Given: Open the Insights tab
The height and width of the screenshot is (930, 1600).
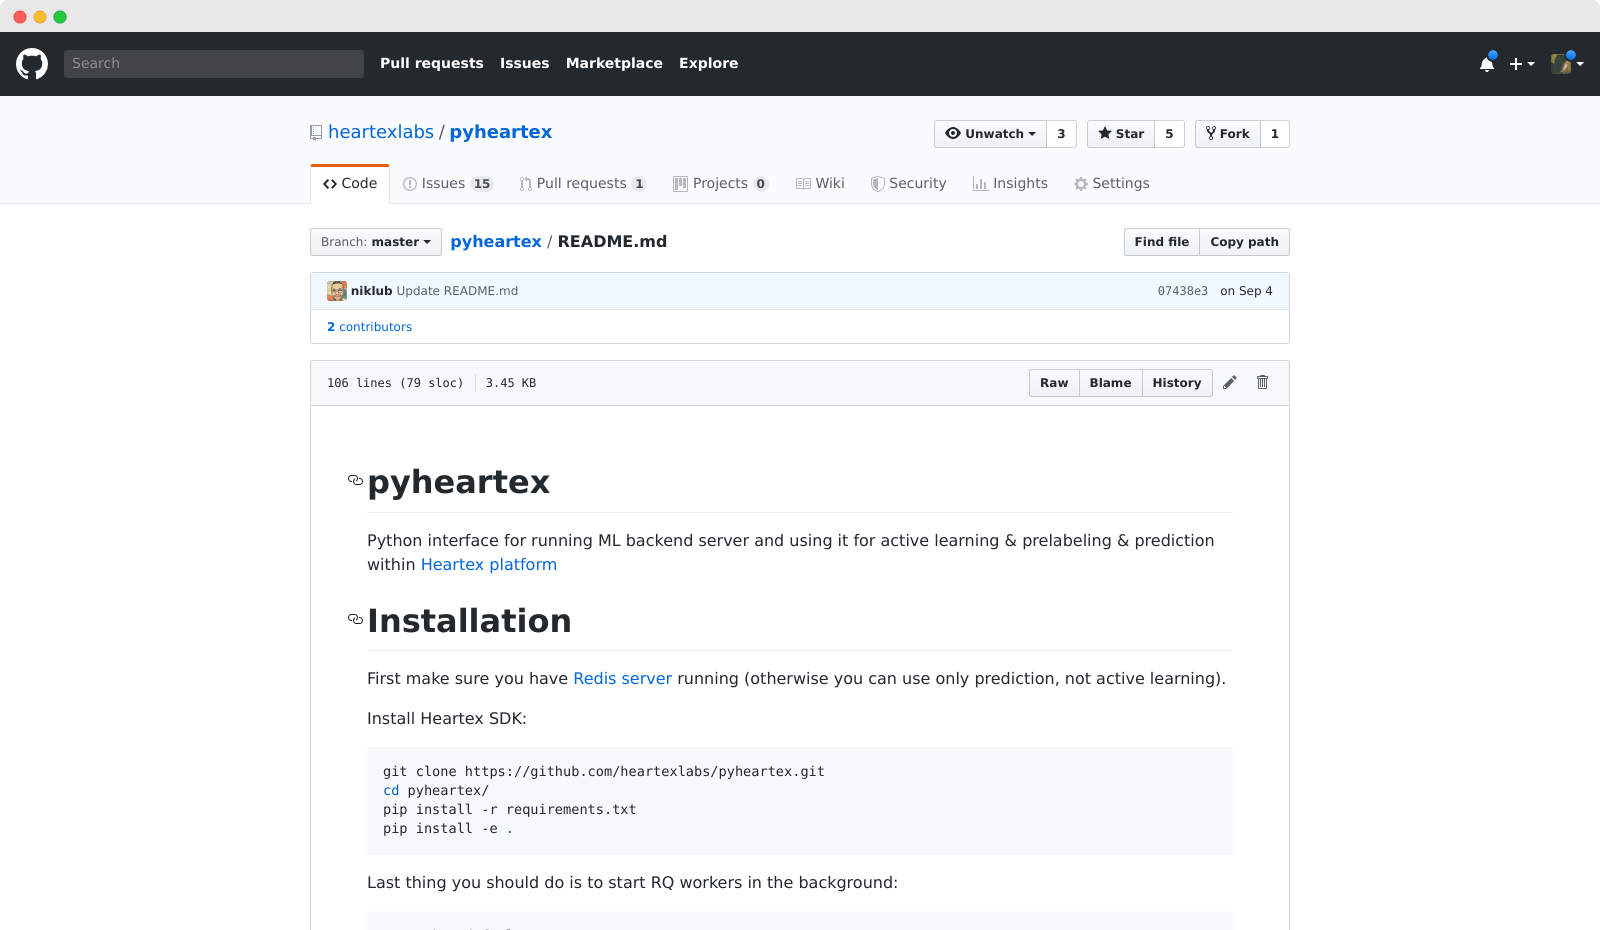Looking at the screenshot, I should tap(1010, 184).
